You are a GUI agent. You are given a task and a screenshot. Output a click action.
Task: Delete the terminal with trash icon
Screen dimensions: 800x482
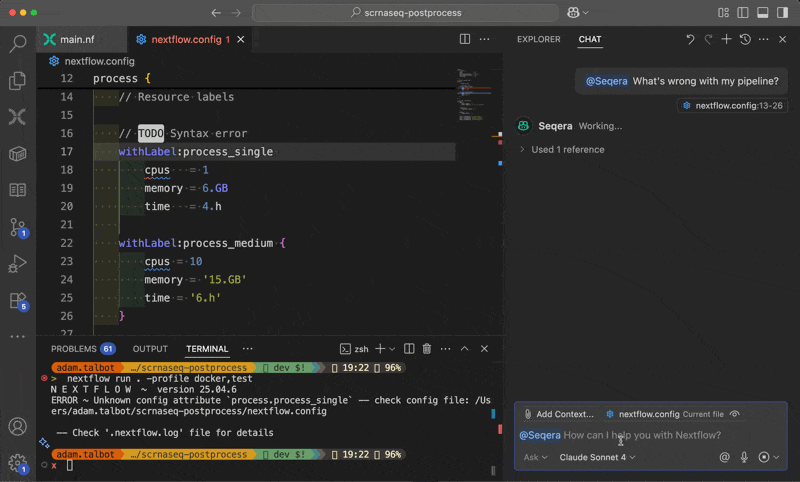pyautogui.click(x=426, y=349)
